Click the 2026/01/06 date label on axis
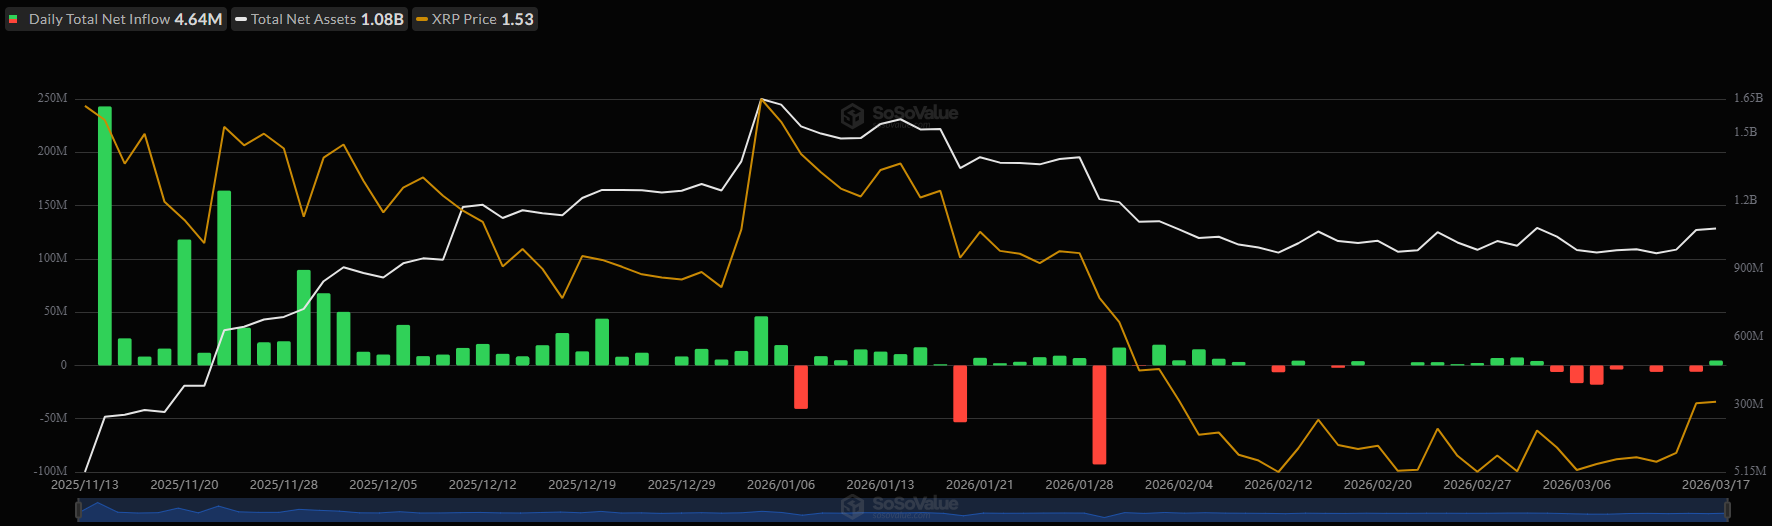This screenshot has width=1772, height=526. (x=781, y=485)
